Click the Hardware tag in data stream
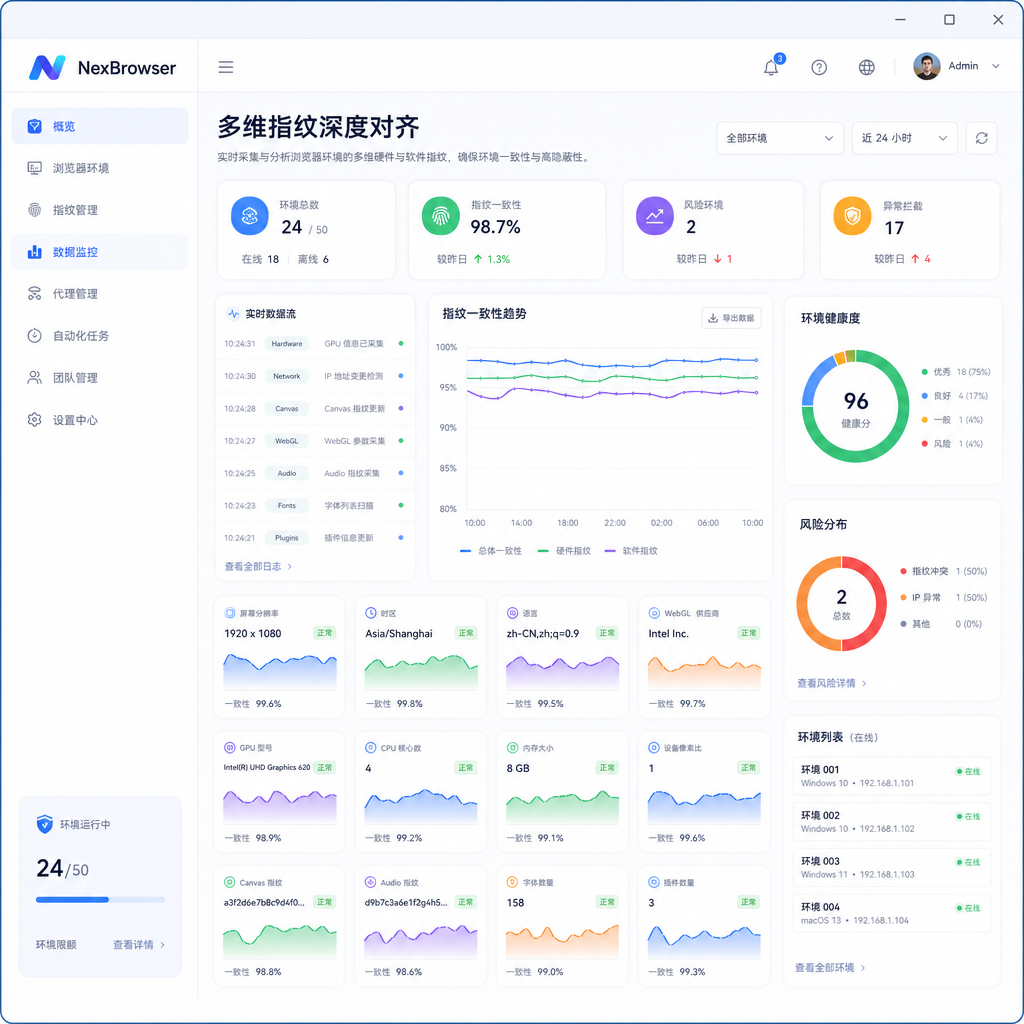The image size is (1024, 1024). [x=287, y=344]
